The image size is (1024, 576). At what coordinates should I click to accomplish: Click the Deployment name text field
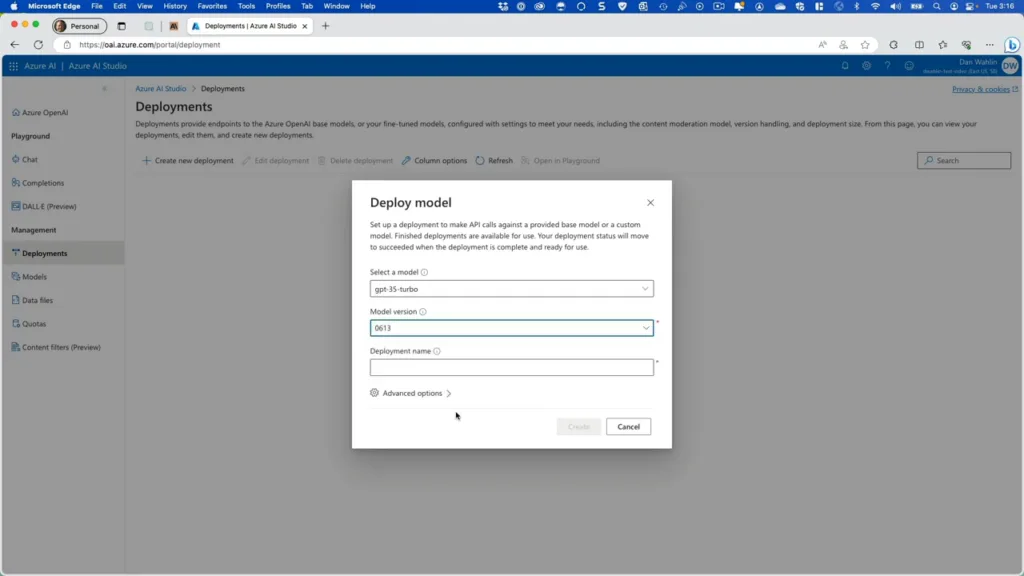(x=511, y=367)
